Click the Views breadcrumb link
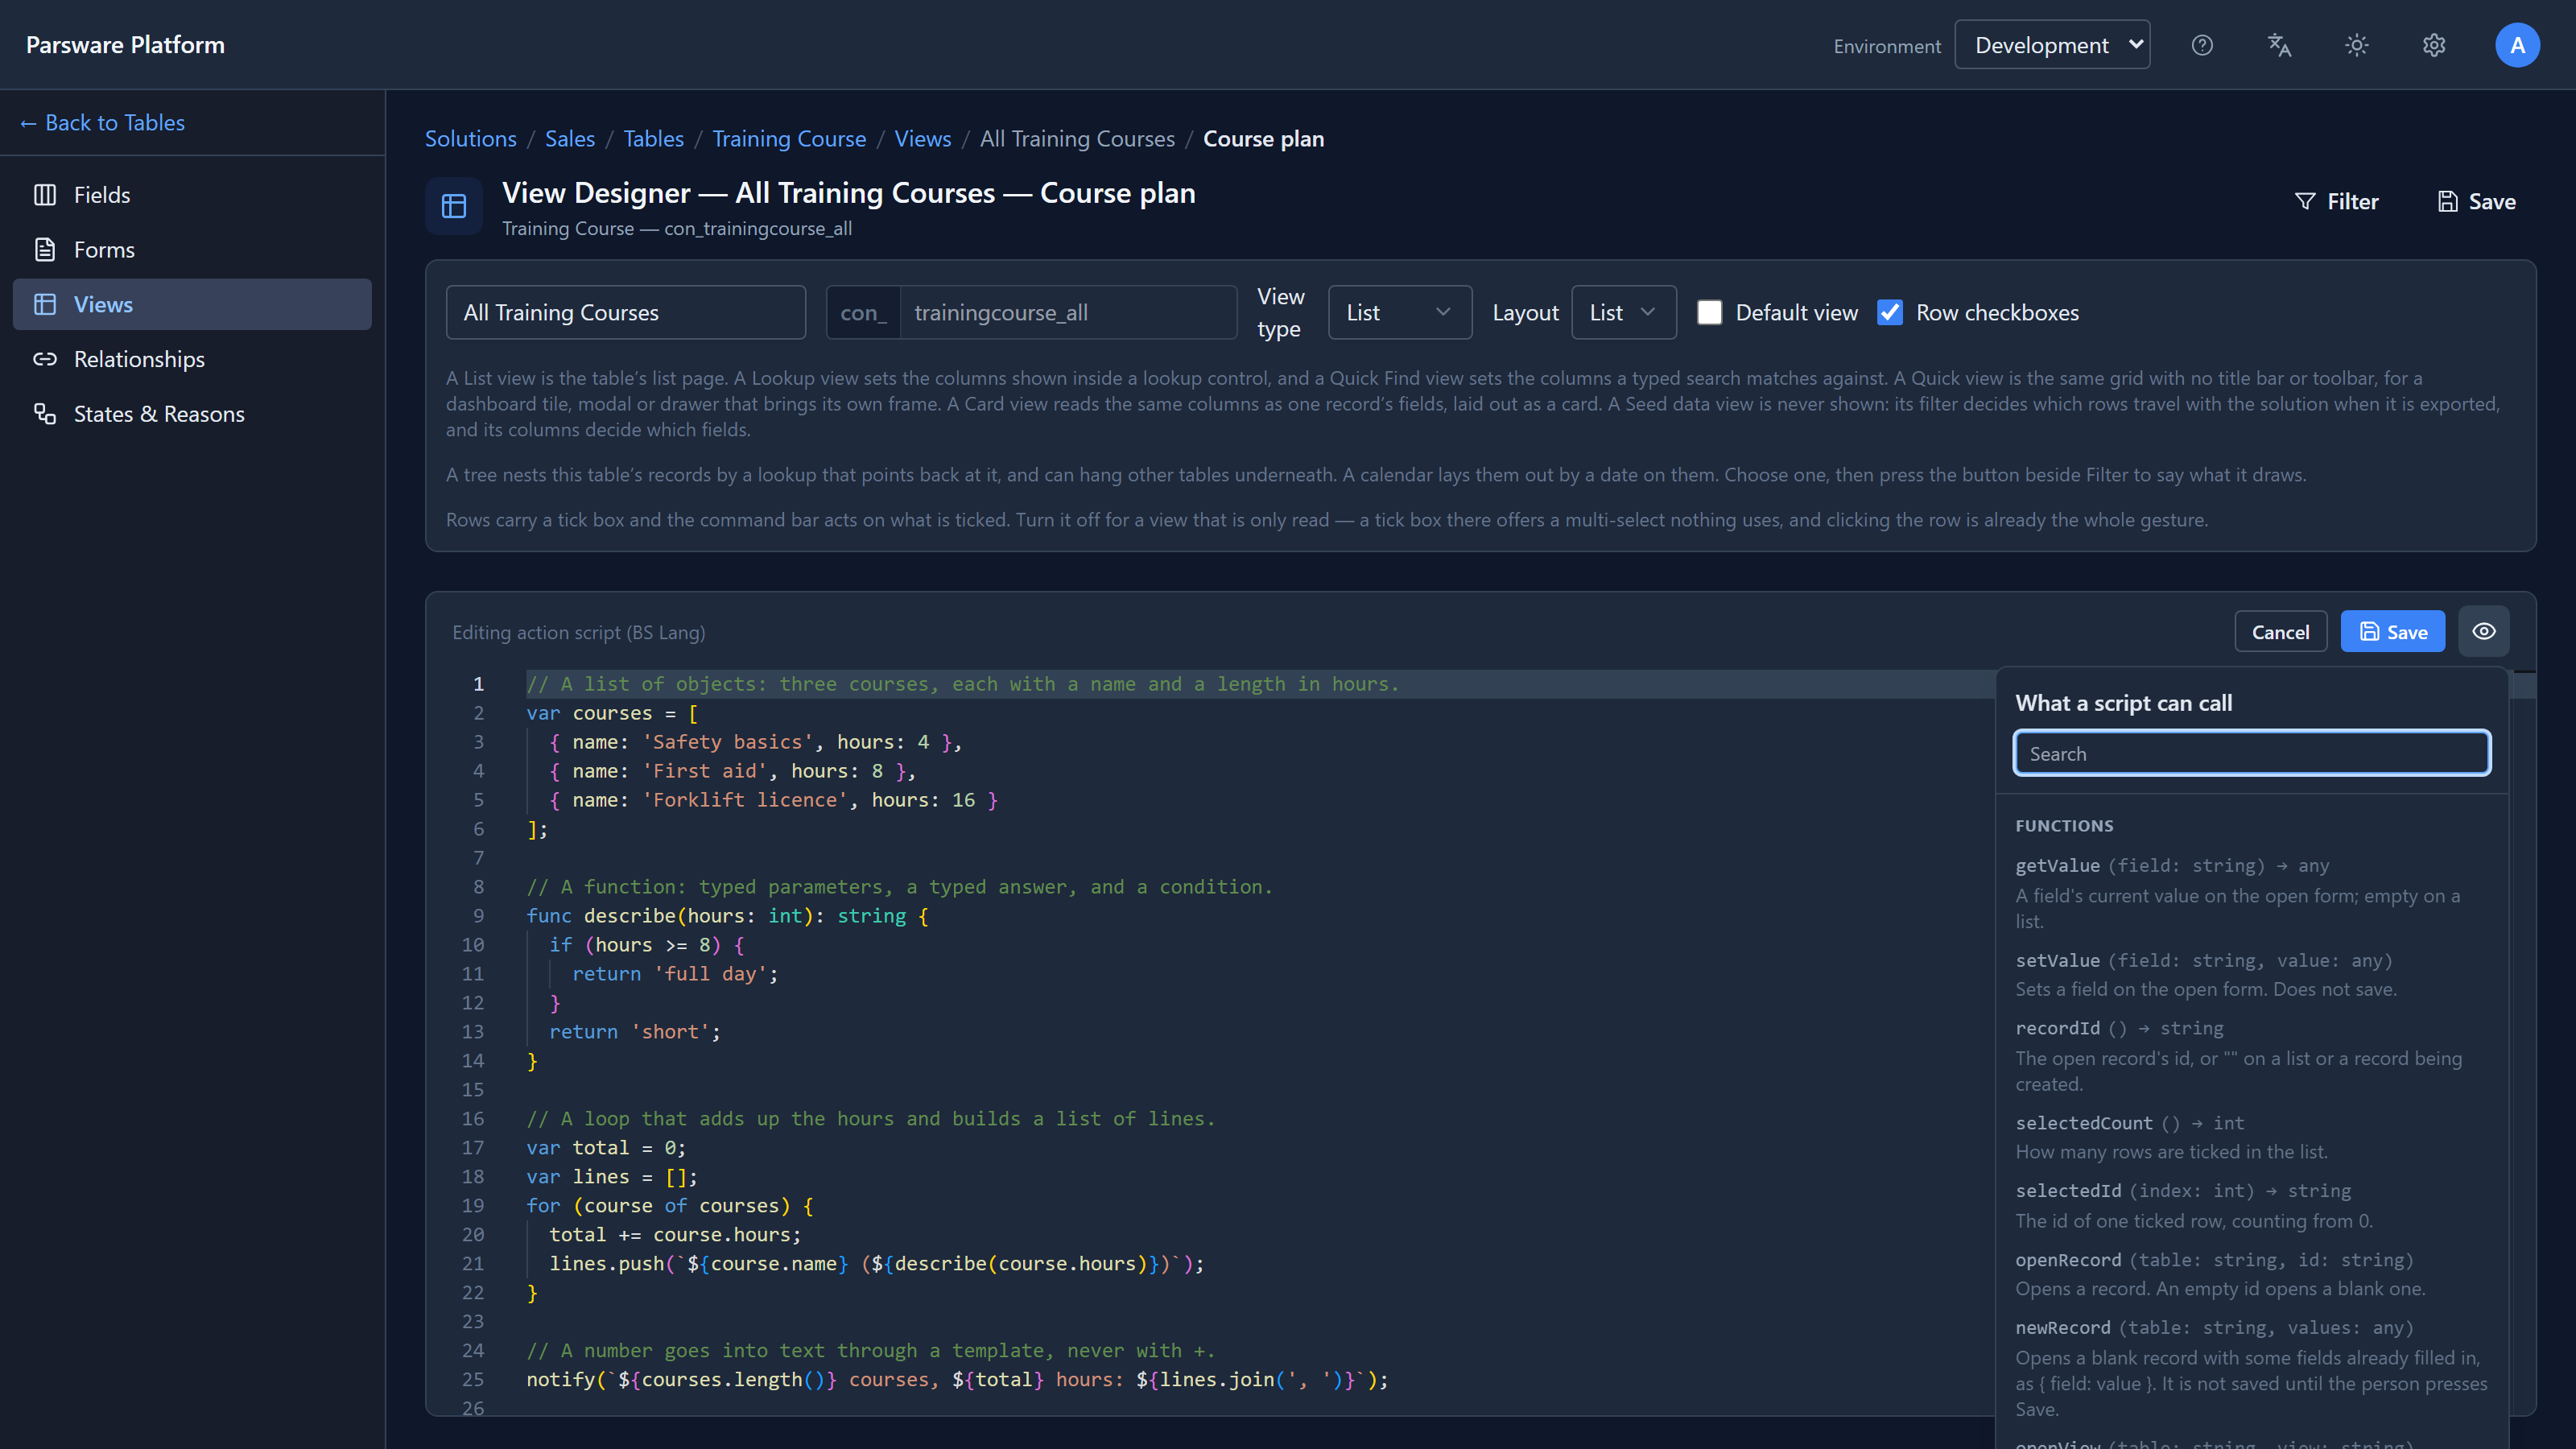The image size is (2576, 1449). pyautogui.click(x=922, y=139)
